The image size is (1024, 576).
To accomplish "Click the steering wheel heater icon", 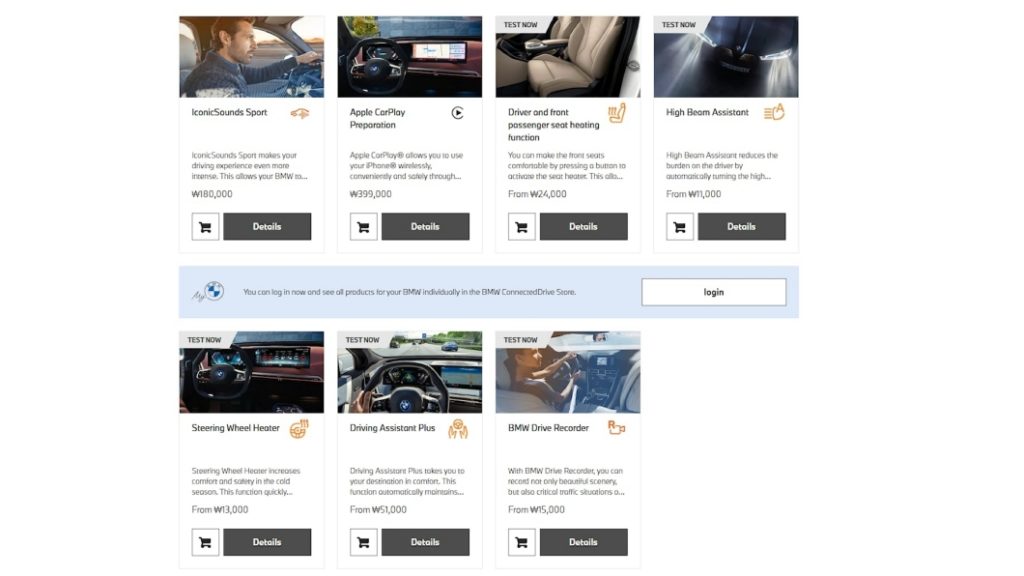I will tap(299, 428).
